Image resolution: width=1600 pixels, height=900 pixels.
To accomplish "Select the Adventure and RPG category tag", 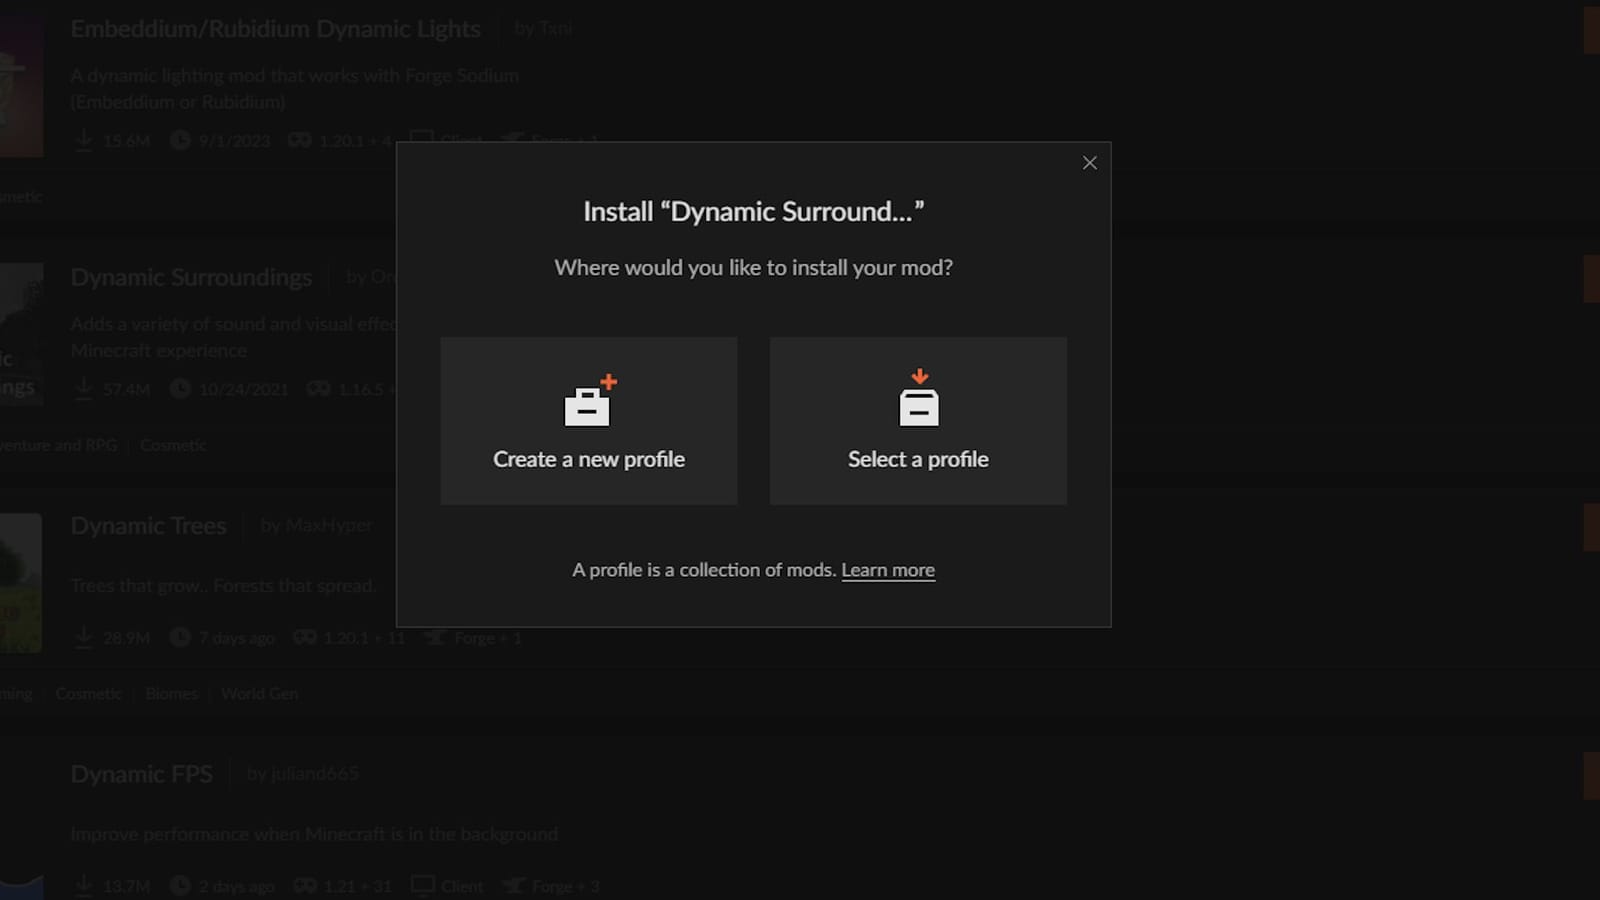I will point(57,445).
